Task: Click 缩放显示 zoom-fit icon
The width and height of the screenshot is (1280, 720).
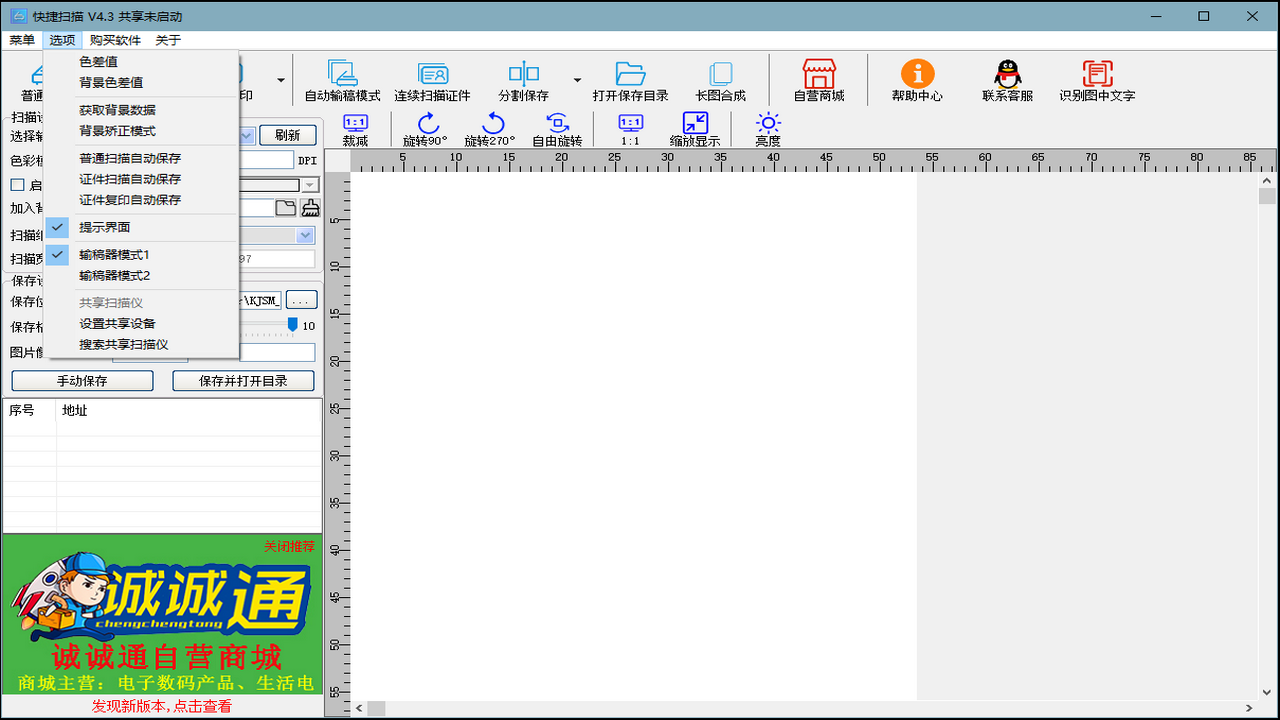Action: [694, 123]
